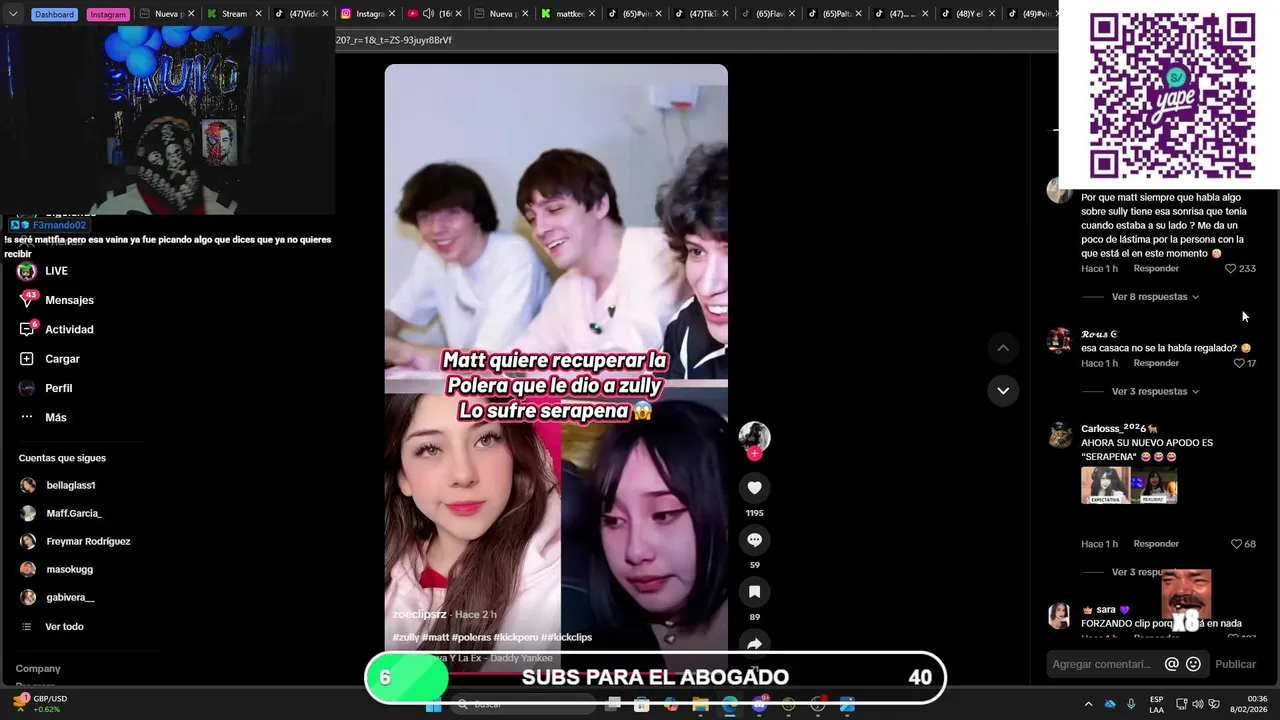This screenshot has height=720, width=1280.
Task: Like the video with the heart icon
Action: [x=754, y=488]
